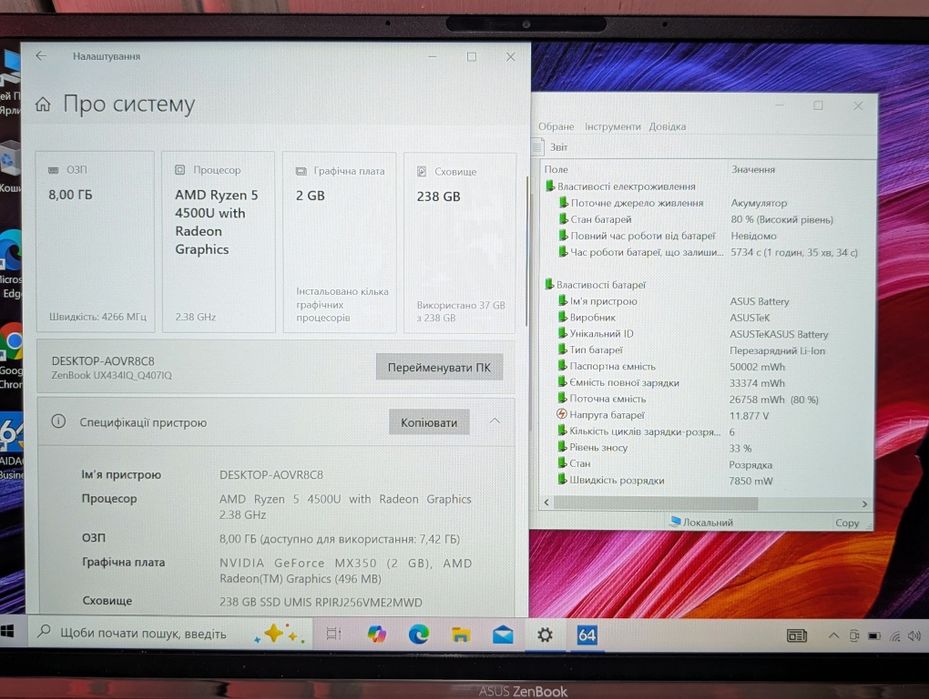This screenshot has height=699, width=929.
Task: Click the Перейменувати ПК button
Action: (x=439, y=367)
